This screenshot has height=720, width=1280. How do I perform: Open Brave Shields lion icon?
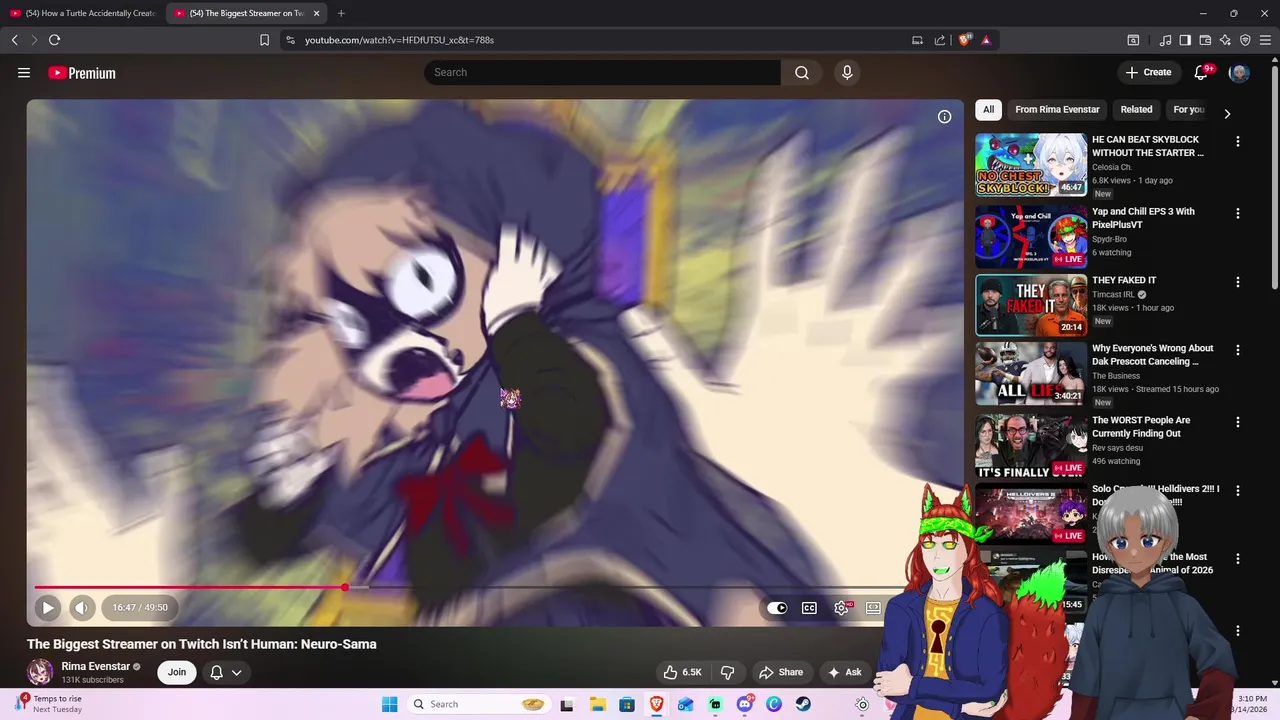coord(965,40)
